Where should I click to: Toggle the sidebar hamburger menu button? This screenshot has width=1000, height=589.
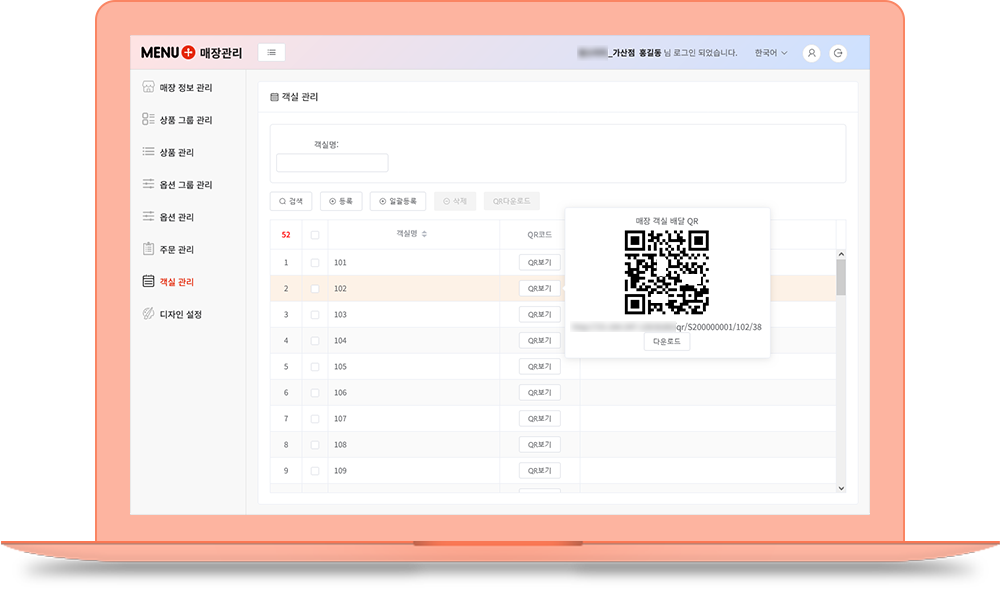(272, 53)
